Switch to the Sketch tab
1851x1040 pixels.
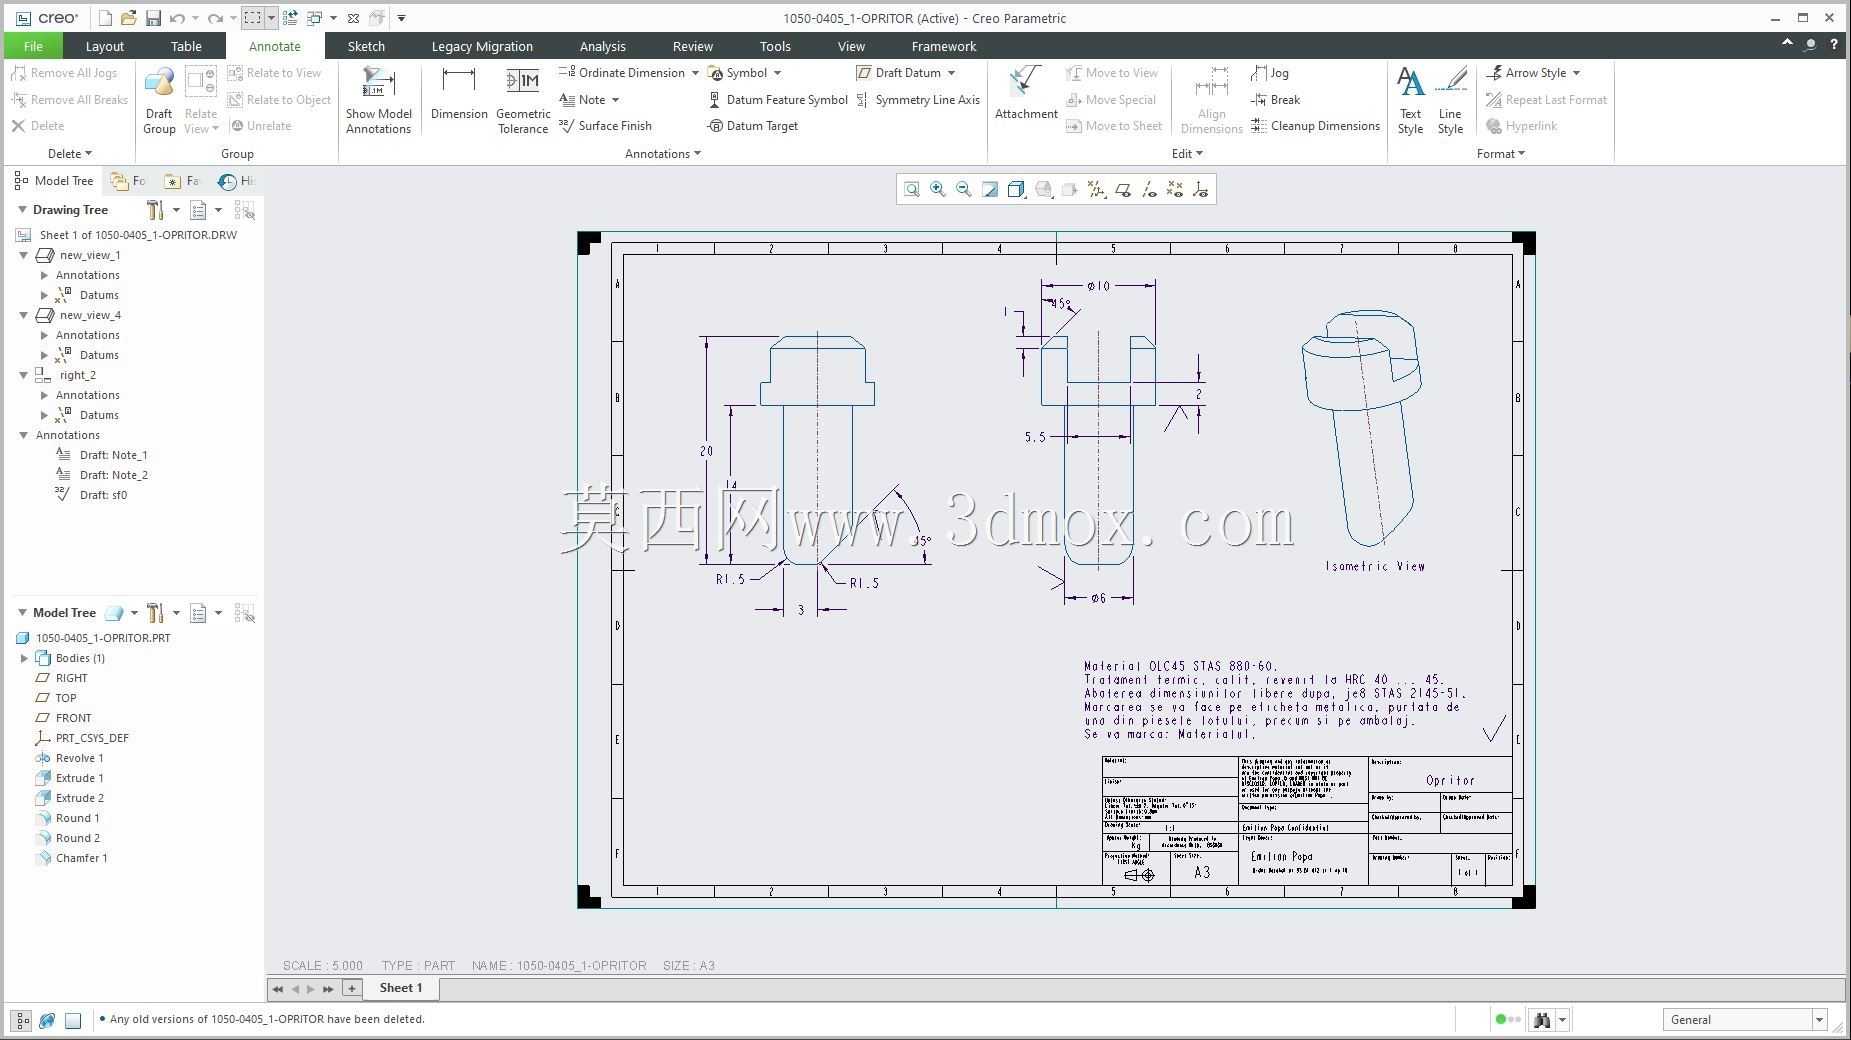click(366, 46)
